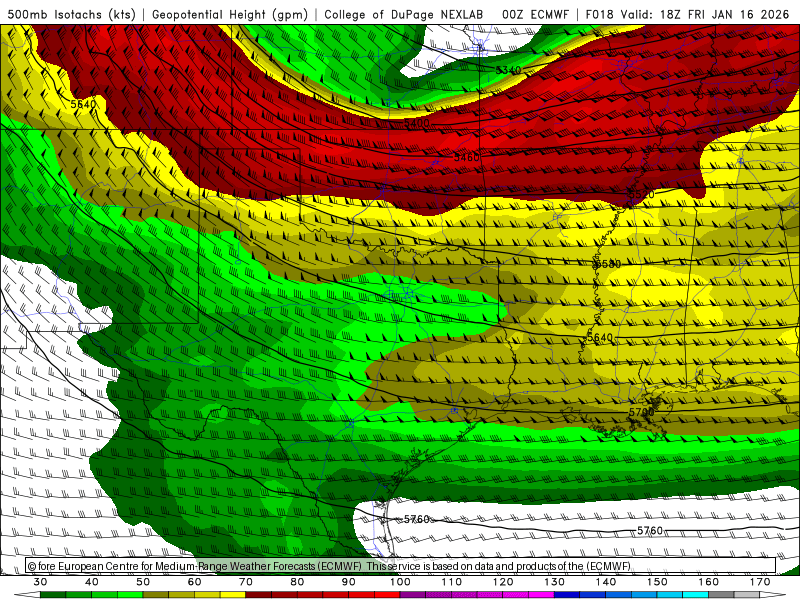
Task: Click the '00Z ECMWF' model run label
Action: tap(535, 14)
